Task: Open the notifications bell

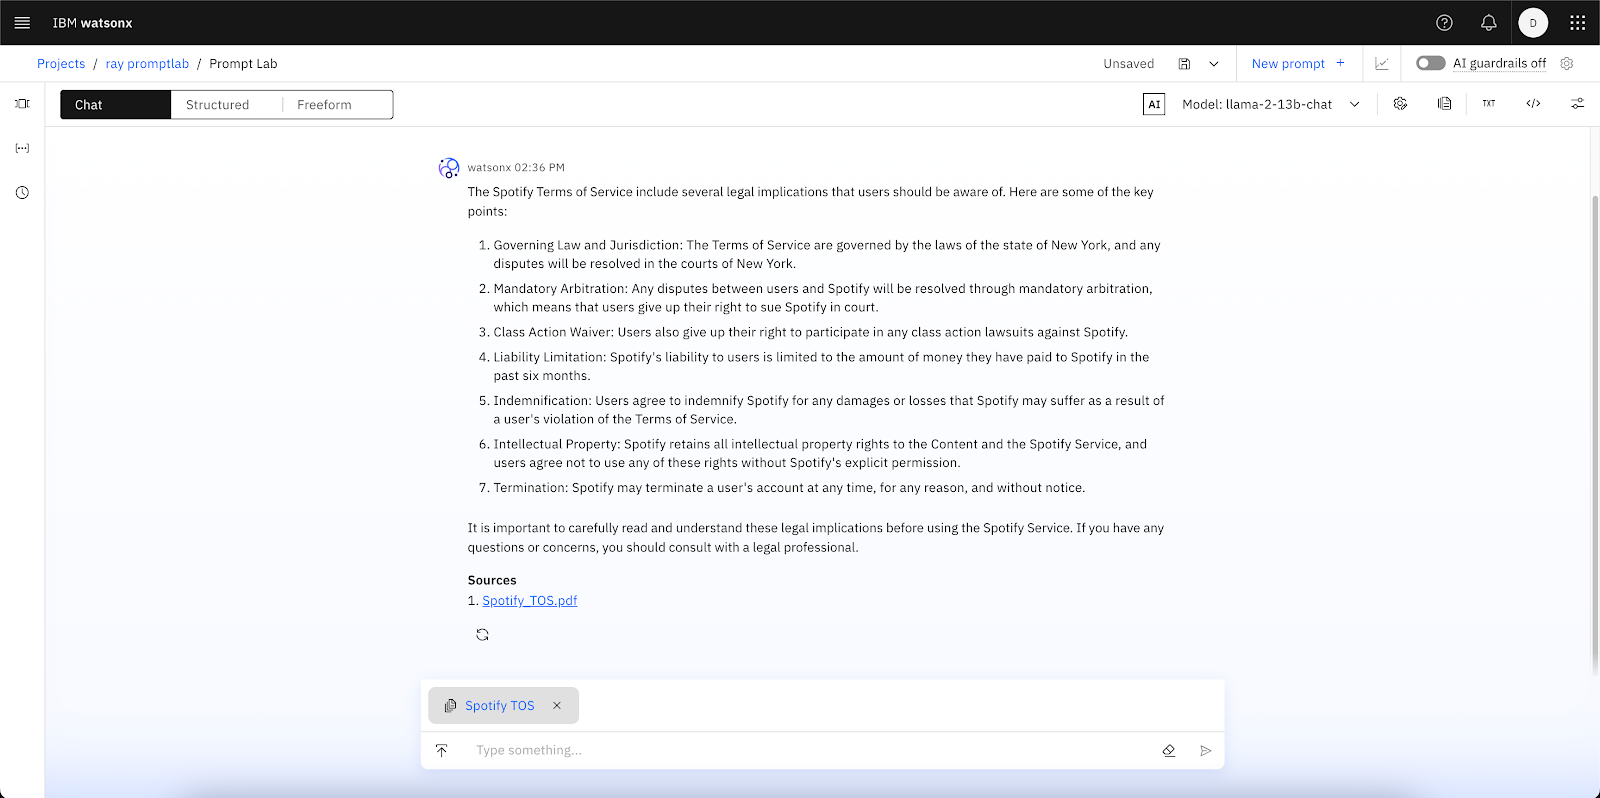Action: [1488, 22]
